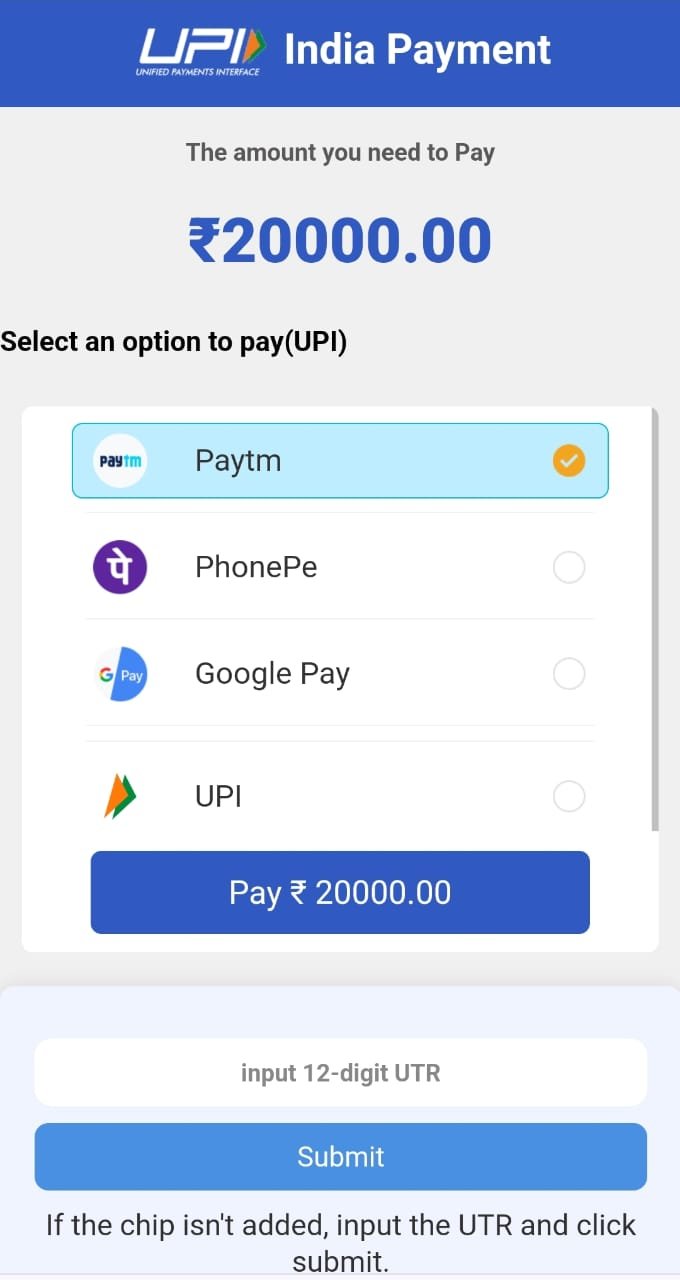The width and height of the screenshot is (680, 1280).
Task: Click the UTR submission instruction text
Action: pos(340,1241)
